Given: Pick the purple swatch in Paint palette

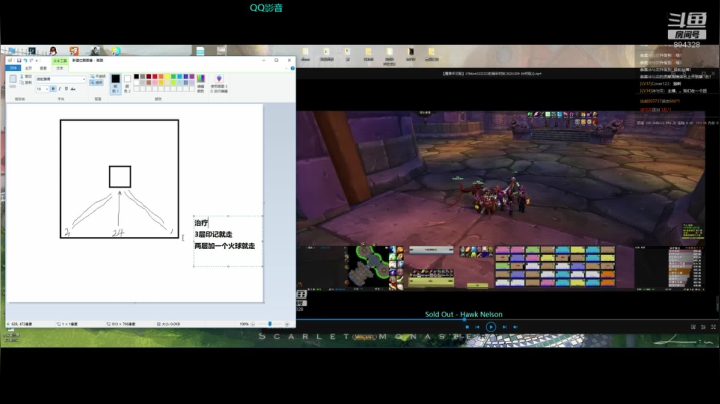Looking at the screenshot, I should tap(192, 76).
